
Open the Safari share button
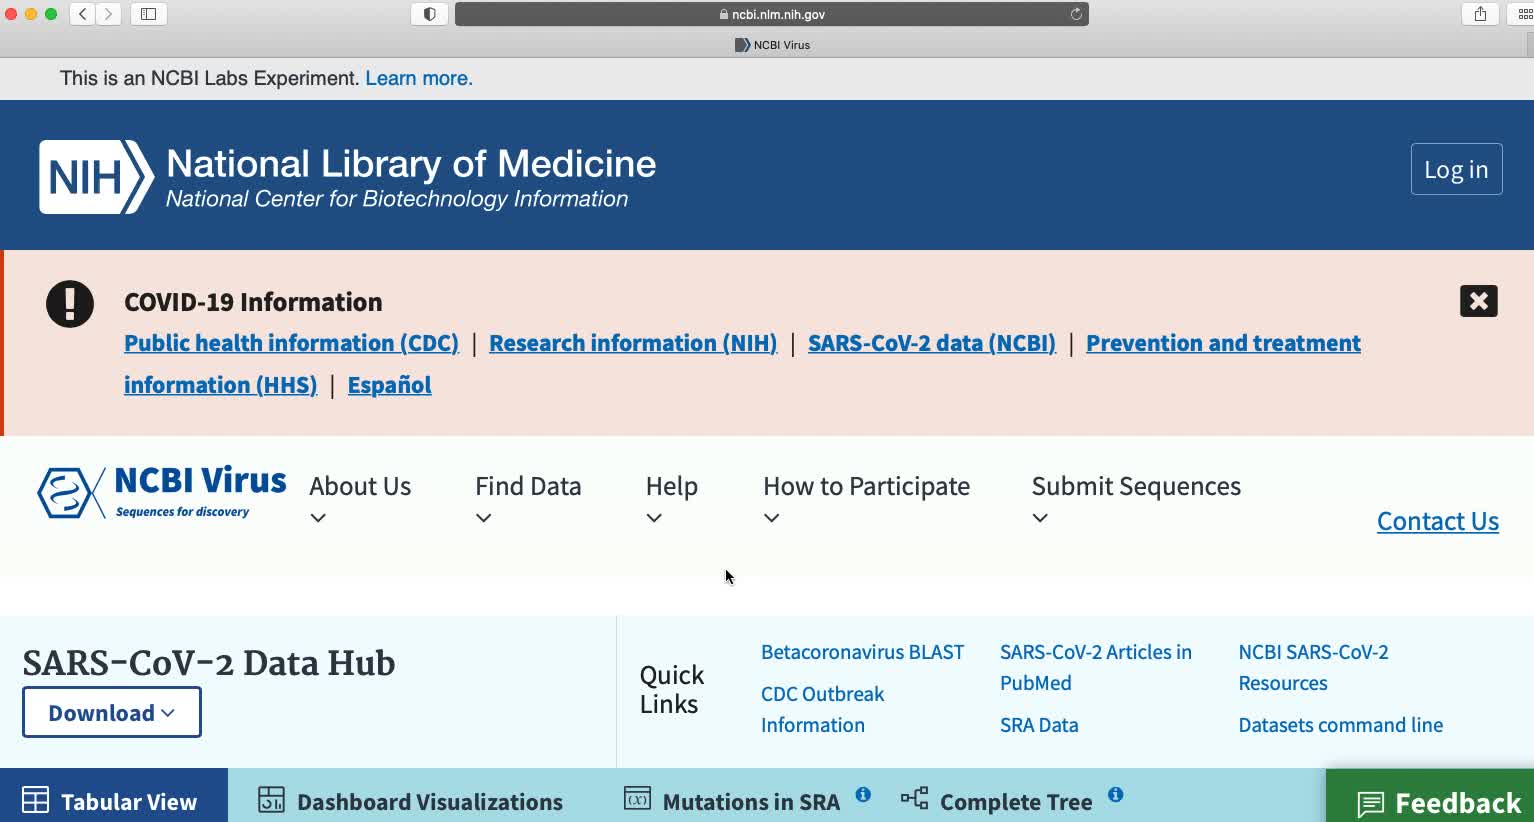(1480, 14)
